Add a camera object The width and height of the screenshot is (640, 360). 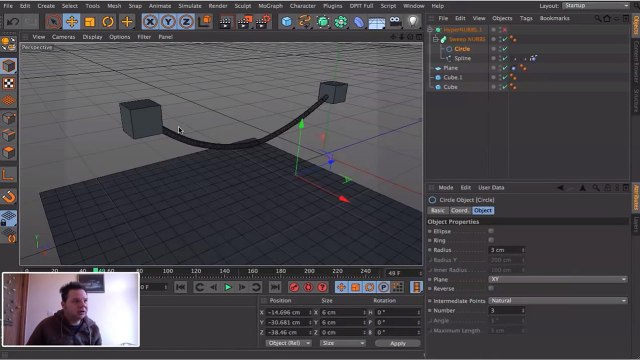pos(395,22)
